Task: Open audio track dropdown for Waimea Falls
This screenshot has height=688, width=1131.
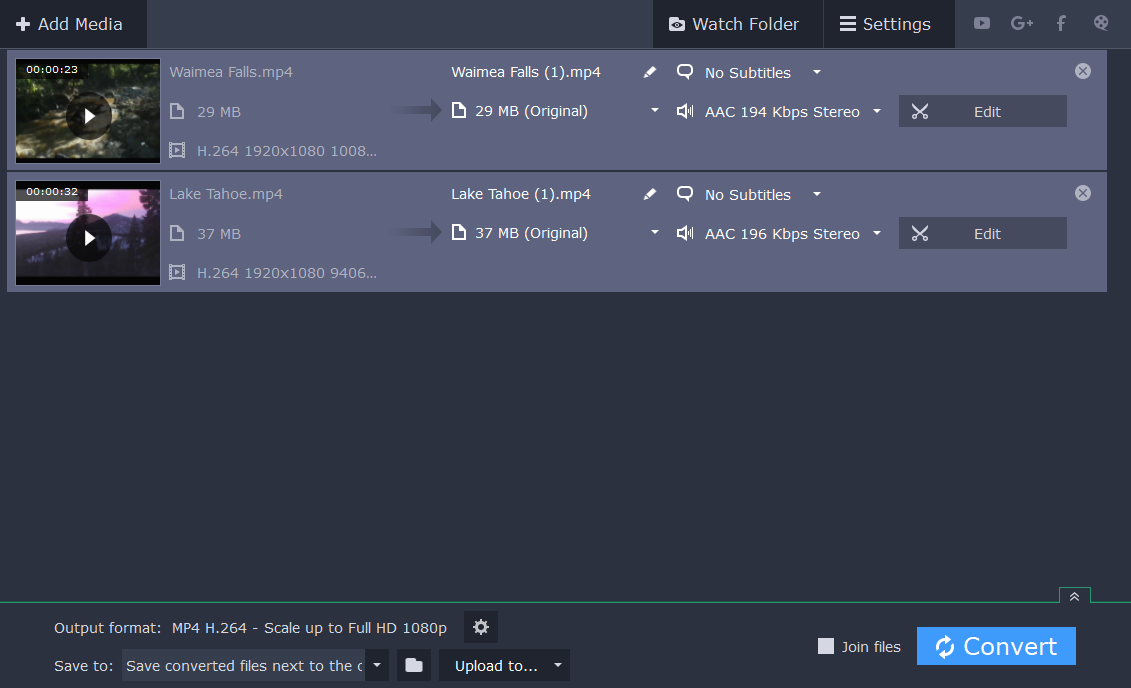Action: click(x=877, y=111)
